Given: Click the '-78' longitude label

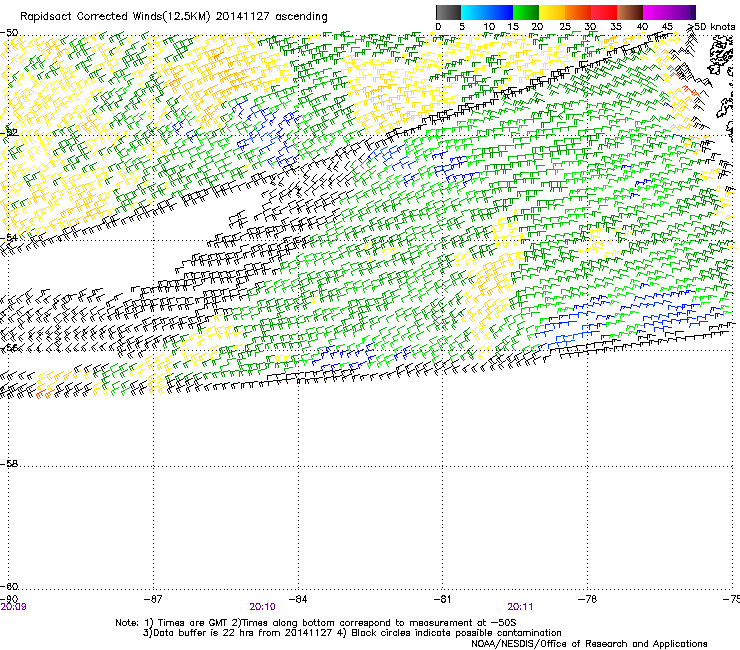Looking at the screenshot, I should point(587,599).
